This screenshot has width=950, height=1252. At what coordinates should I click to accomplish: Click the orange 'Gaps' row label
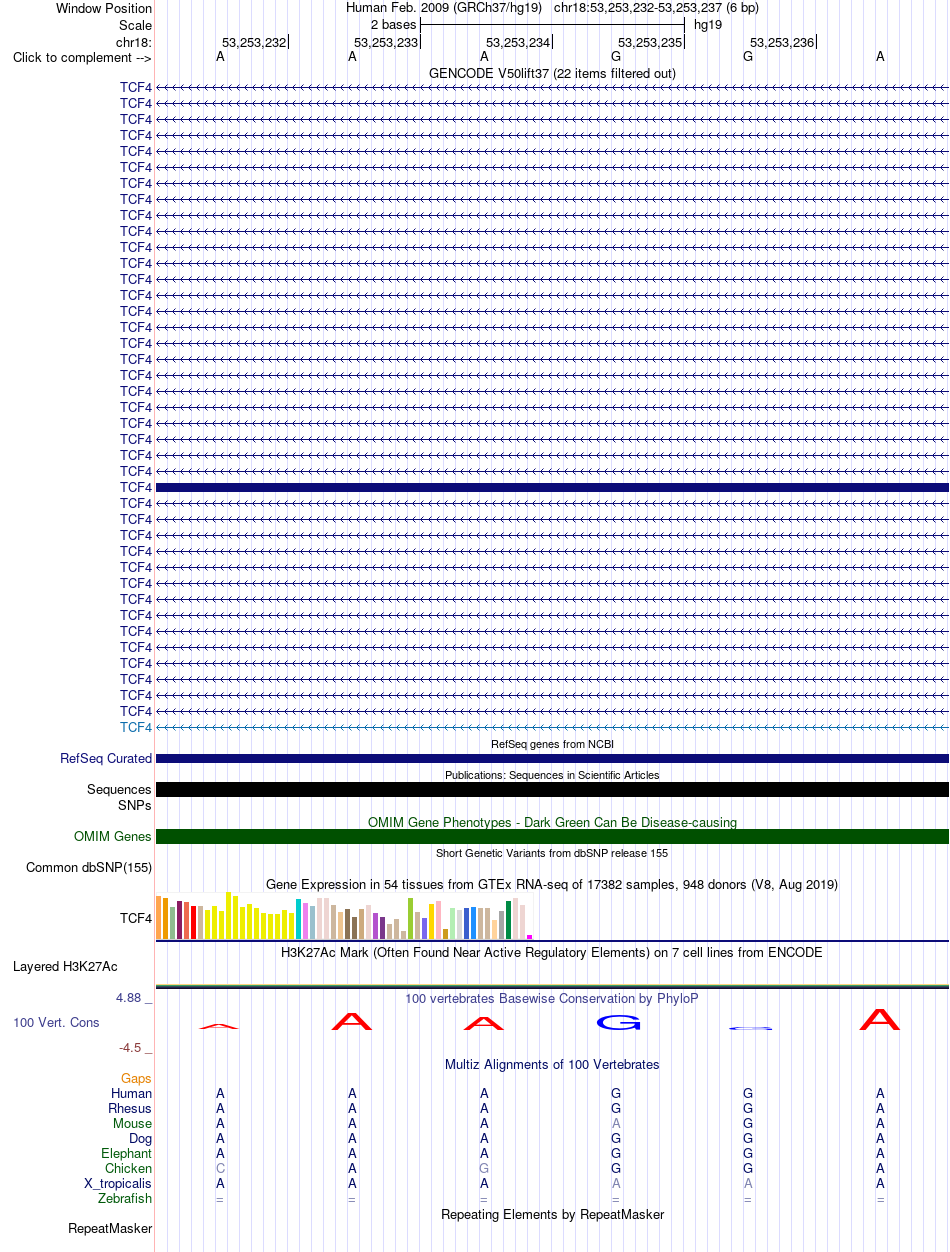pyautogui.click(x=137, y=1079)
